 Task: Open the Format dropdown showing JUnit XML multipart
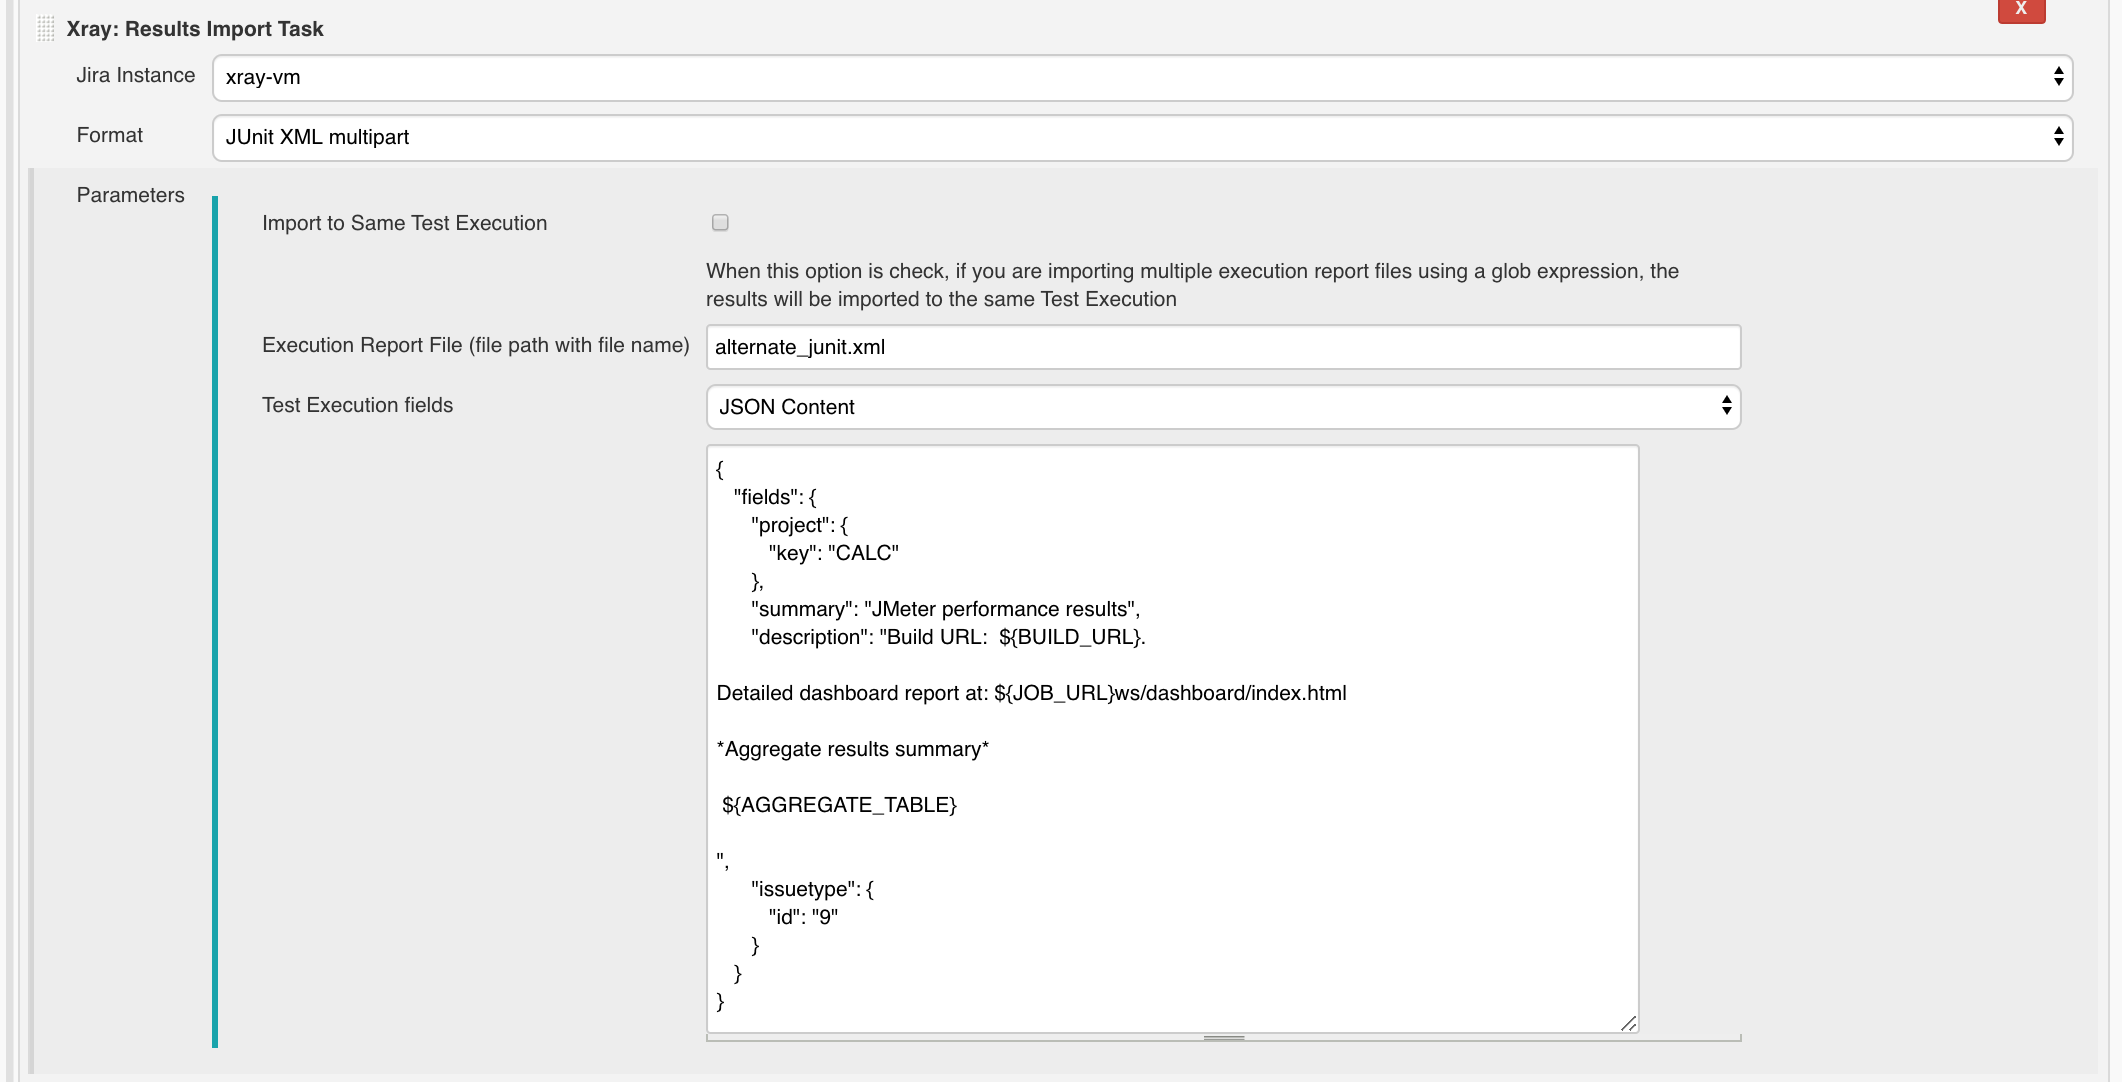pos(1142,138)
